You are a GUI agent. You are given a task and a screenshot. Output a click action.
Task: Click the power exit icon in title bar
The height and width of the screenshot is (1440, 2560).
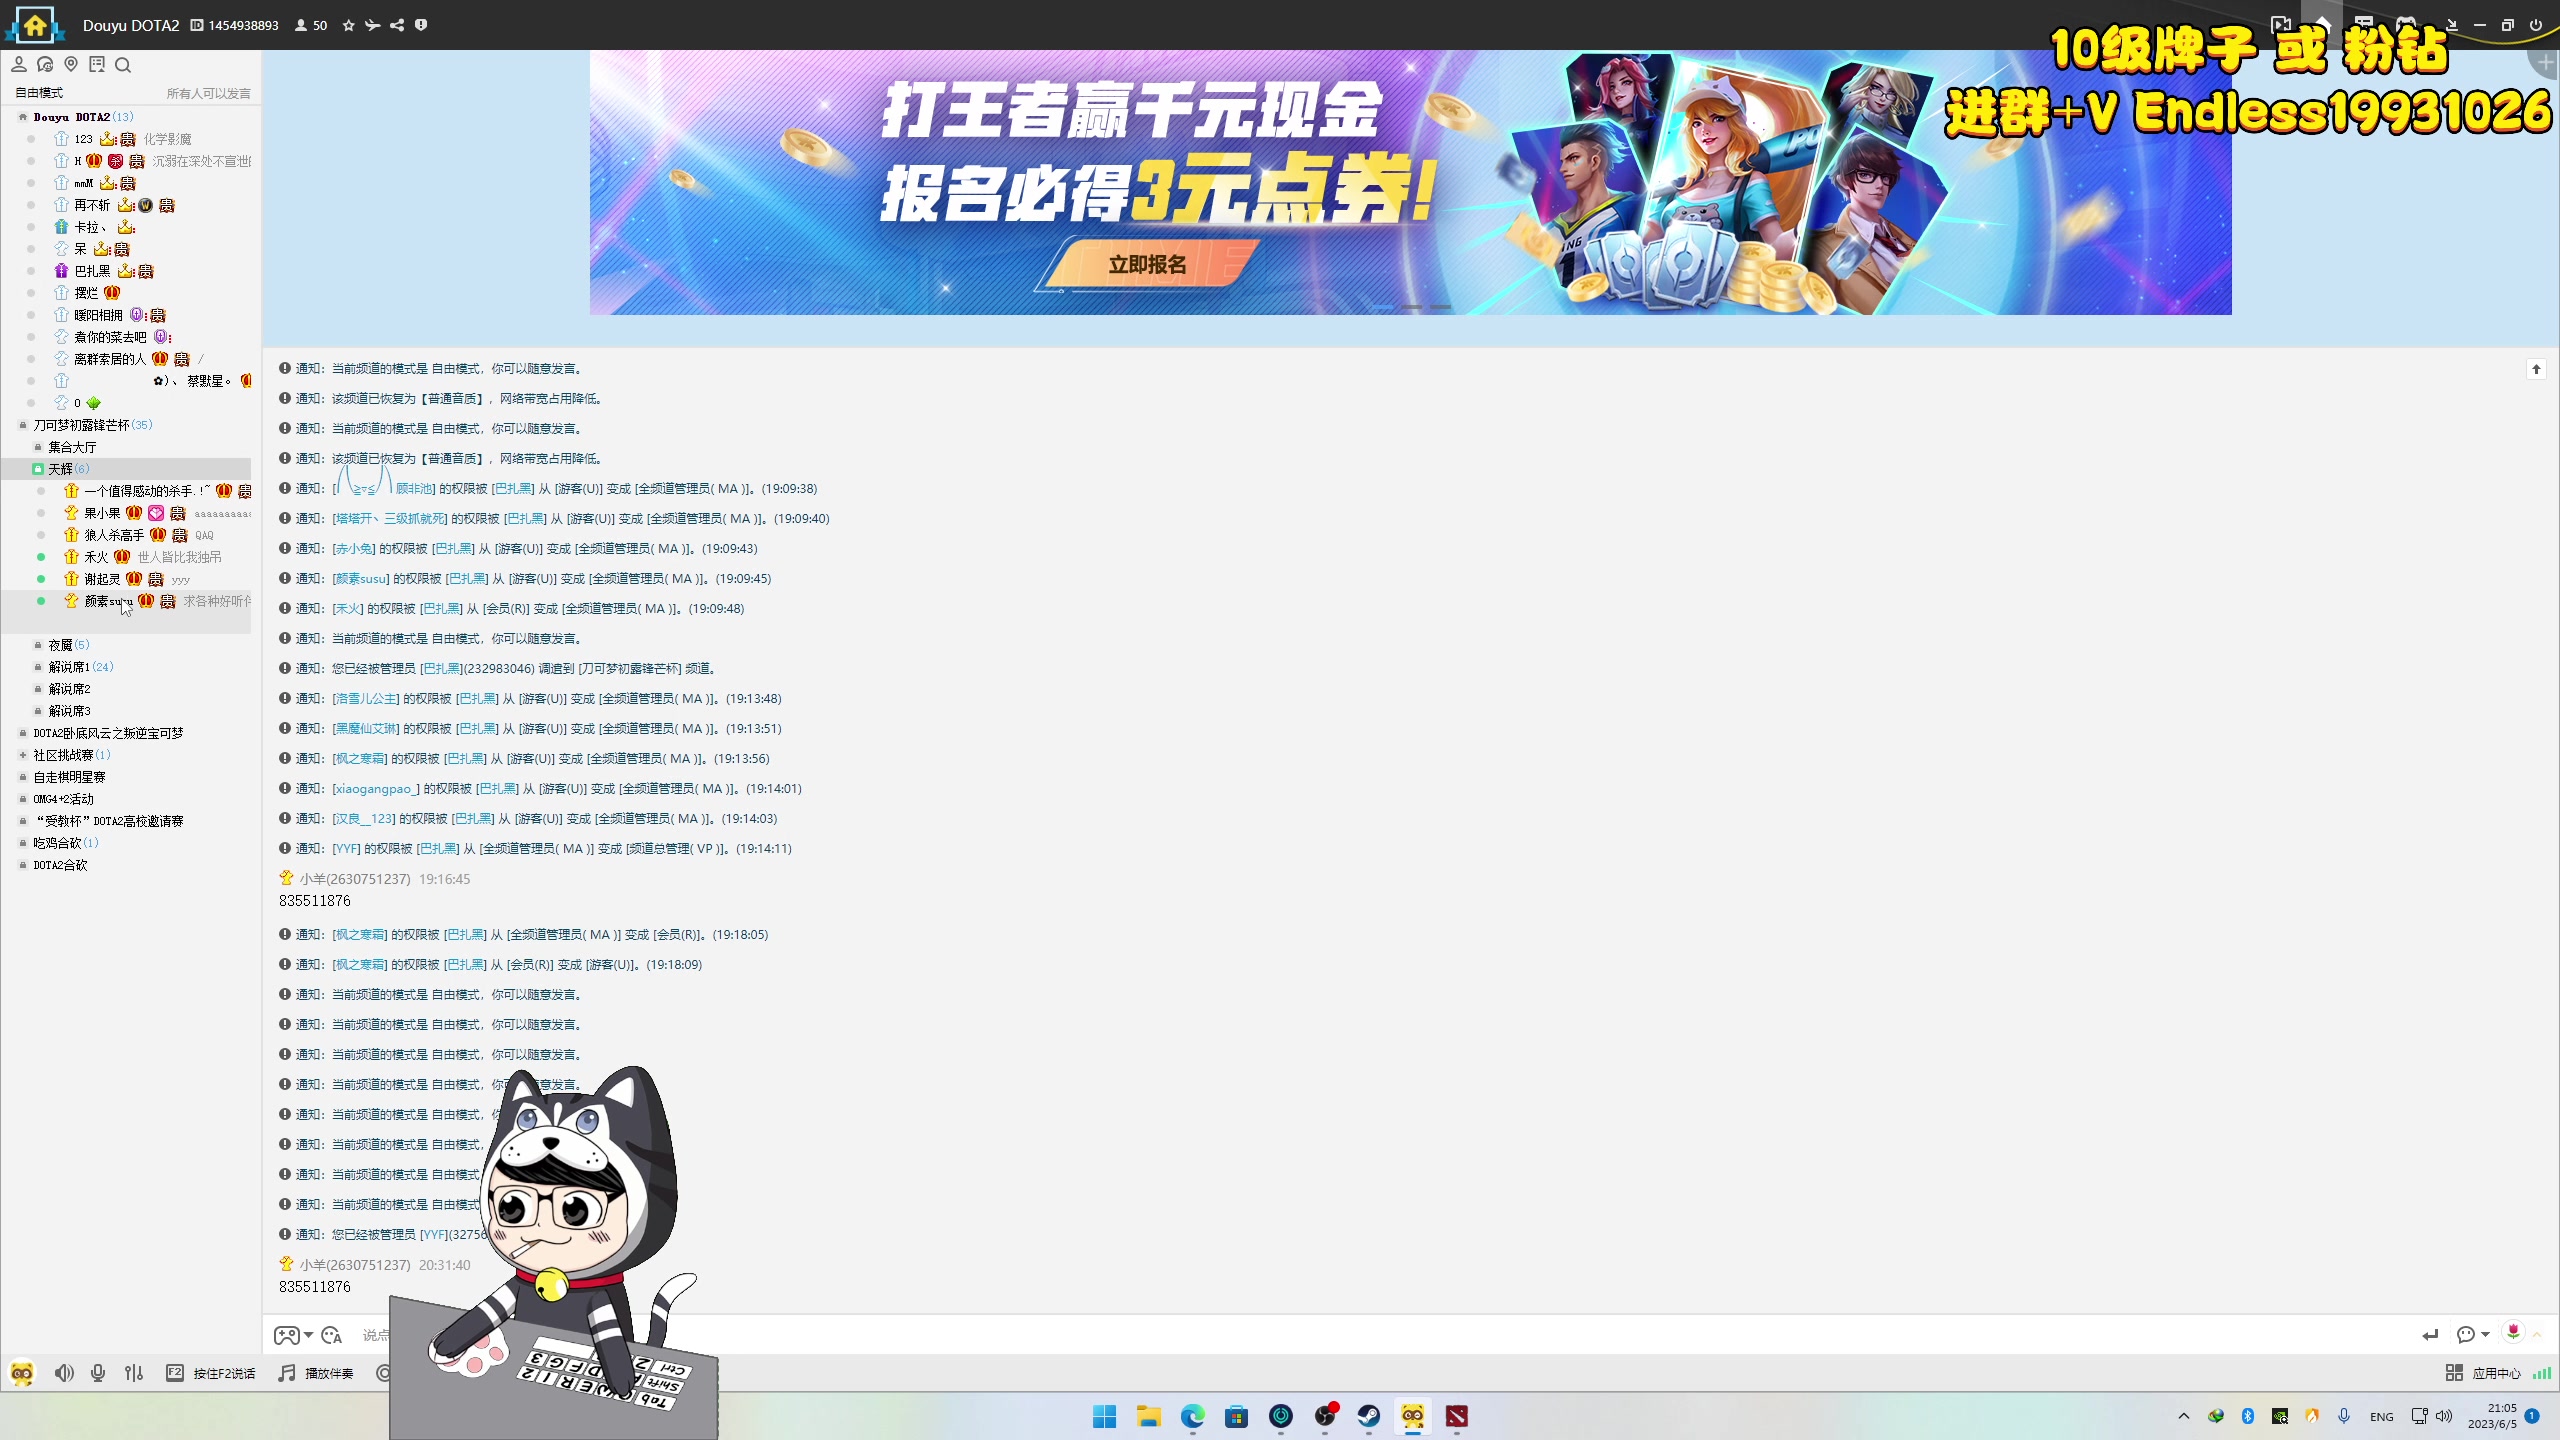point(2535,25)
